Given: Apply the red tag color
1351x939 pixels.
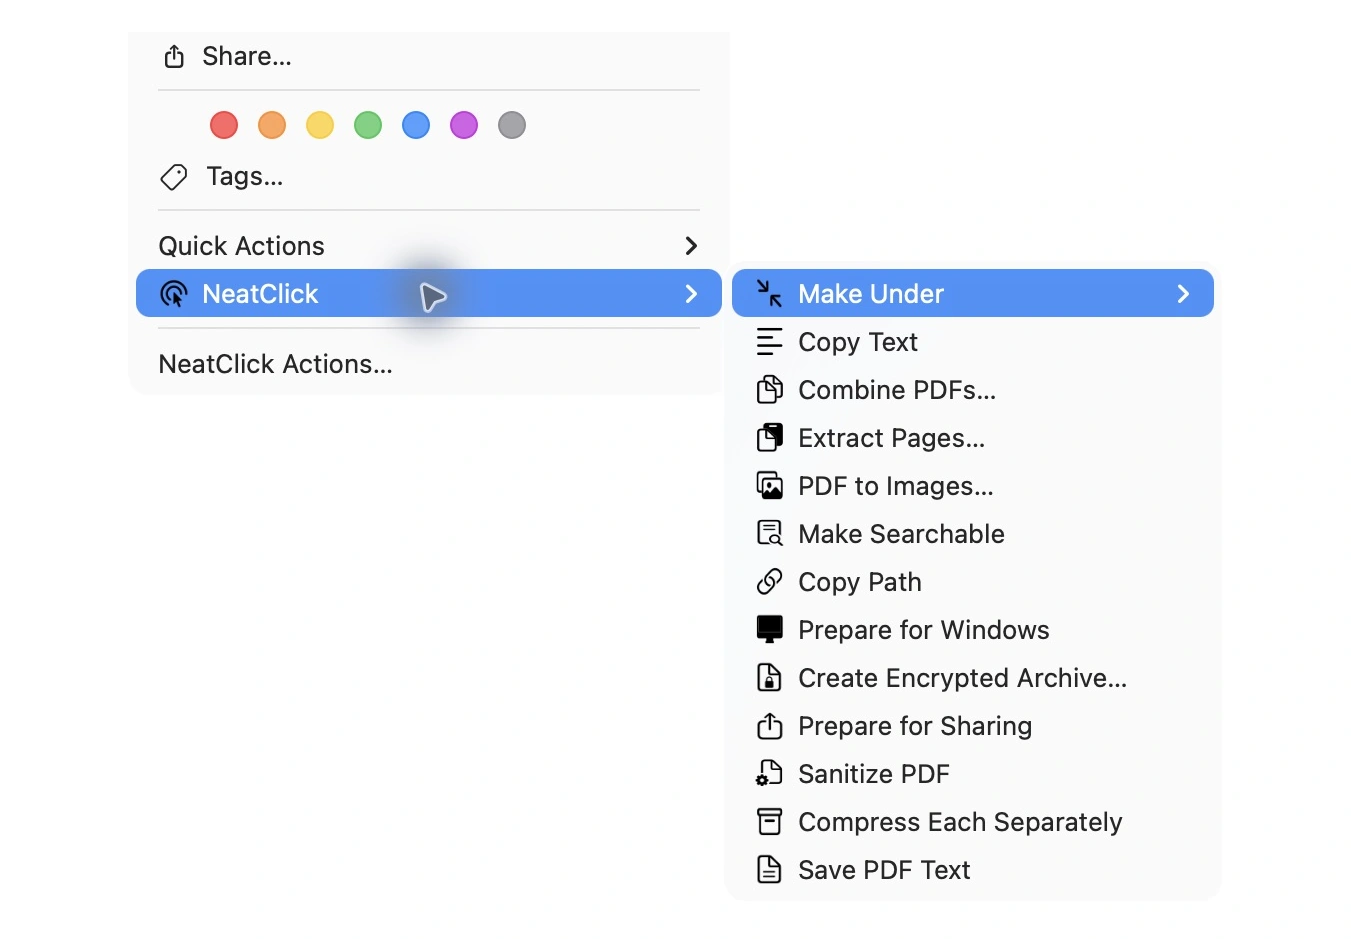Looking at the screenshot, I should tap(224, 125).
